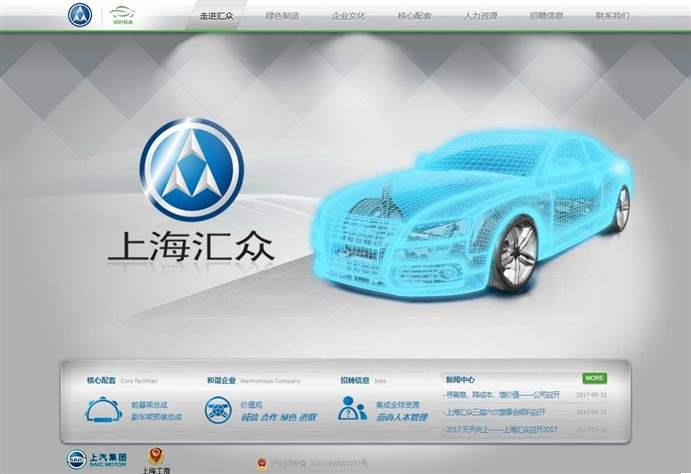Click the 招聘信息 Jobs heading in bottom panel
This screenshot has width=691, height=474.
tap(364, 381)
